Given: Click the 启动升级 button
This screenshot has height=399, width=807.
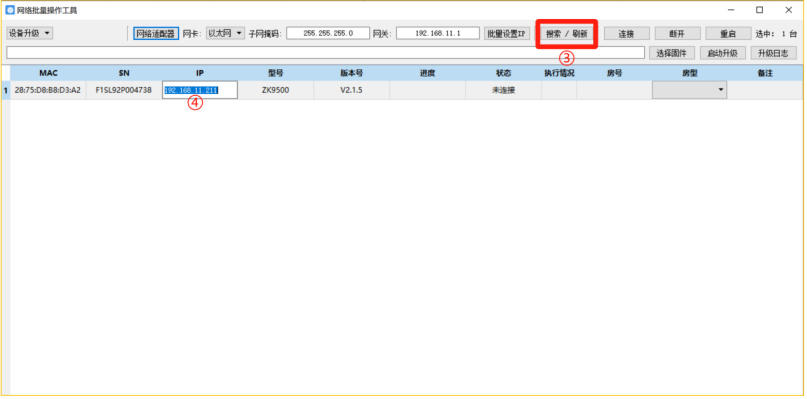Looking at the screenshot, I should point(723,53).
